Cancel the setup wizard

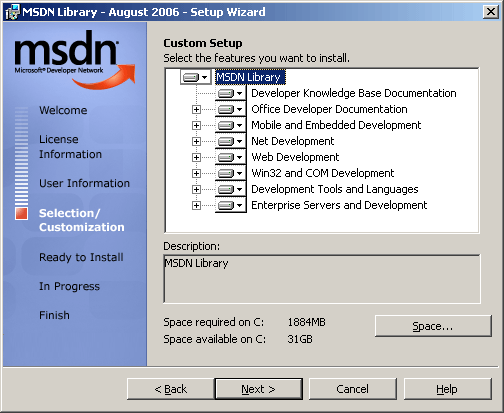353,389
